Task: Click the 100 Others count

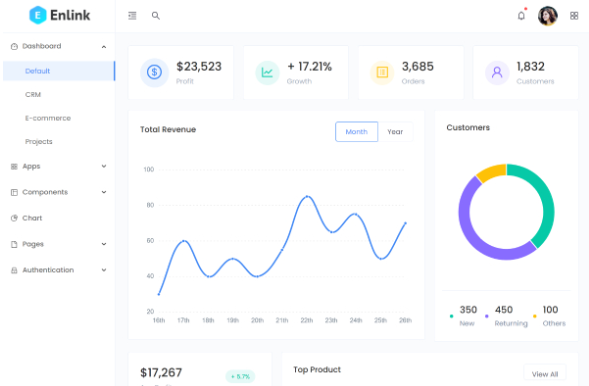Action: pos(550,310)
